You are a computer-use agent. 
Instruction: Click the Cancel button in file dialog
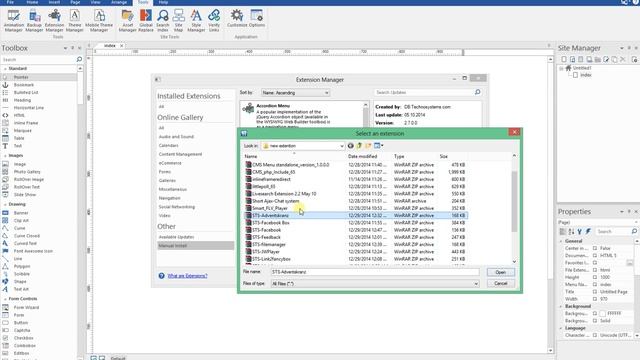tap(501, 283)
